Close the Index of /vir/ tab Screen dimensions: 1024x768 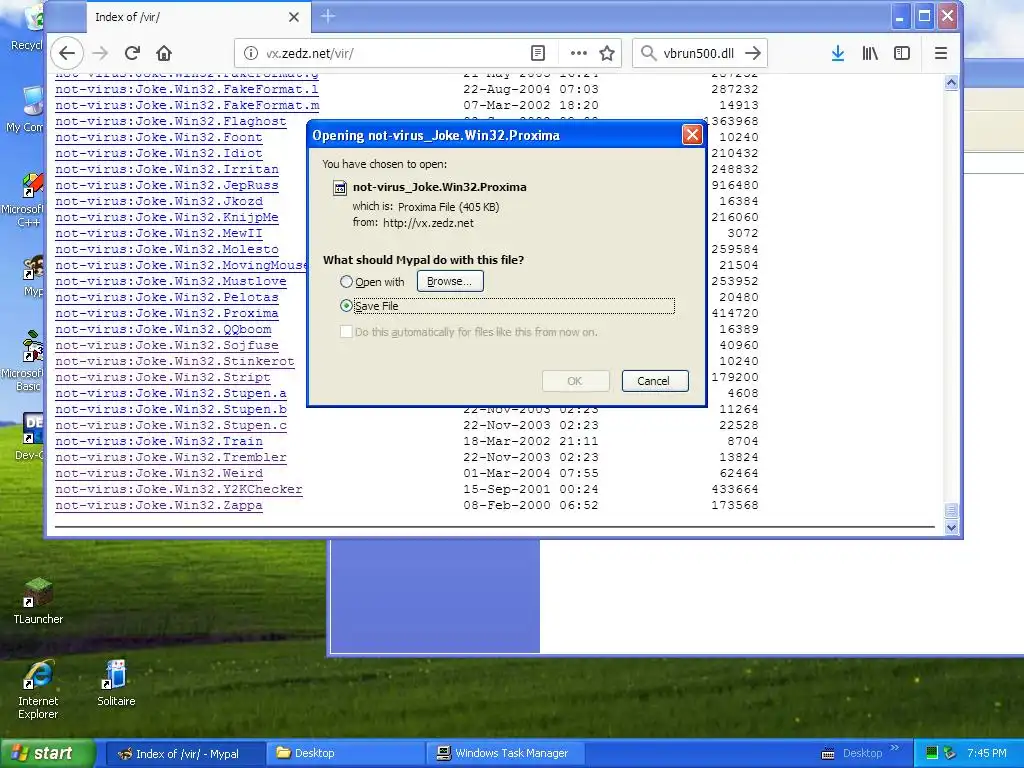pos(294,17)
